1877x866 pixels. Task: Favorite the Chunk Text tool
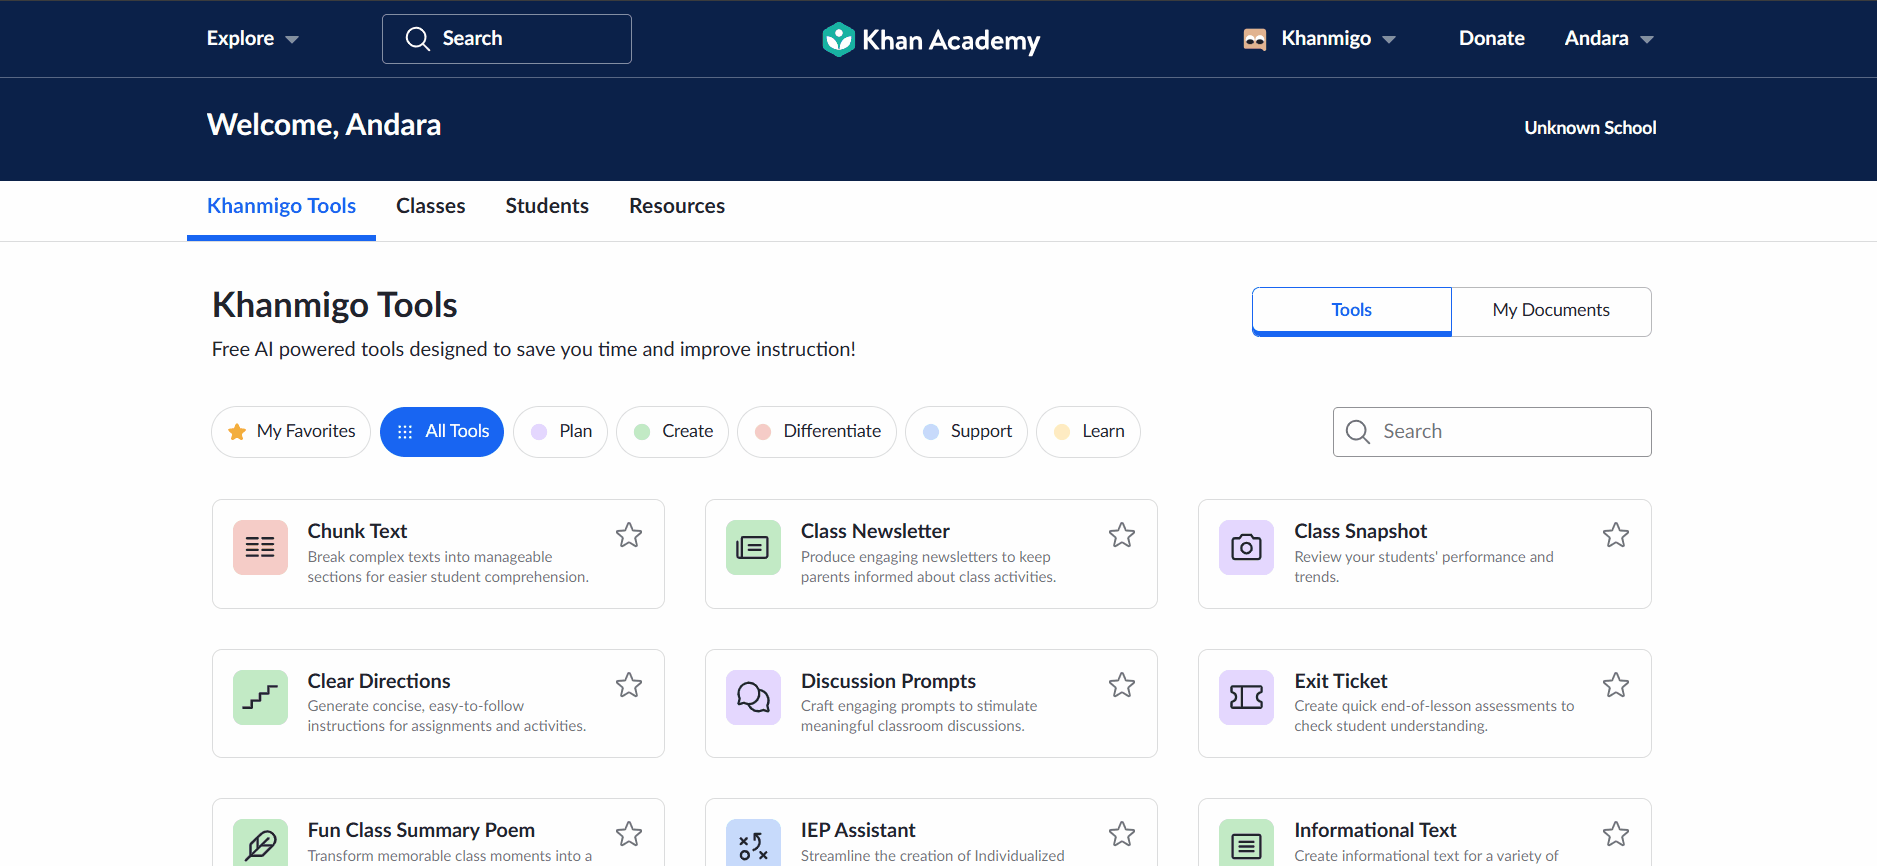[x=629, y=535]
